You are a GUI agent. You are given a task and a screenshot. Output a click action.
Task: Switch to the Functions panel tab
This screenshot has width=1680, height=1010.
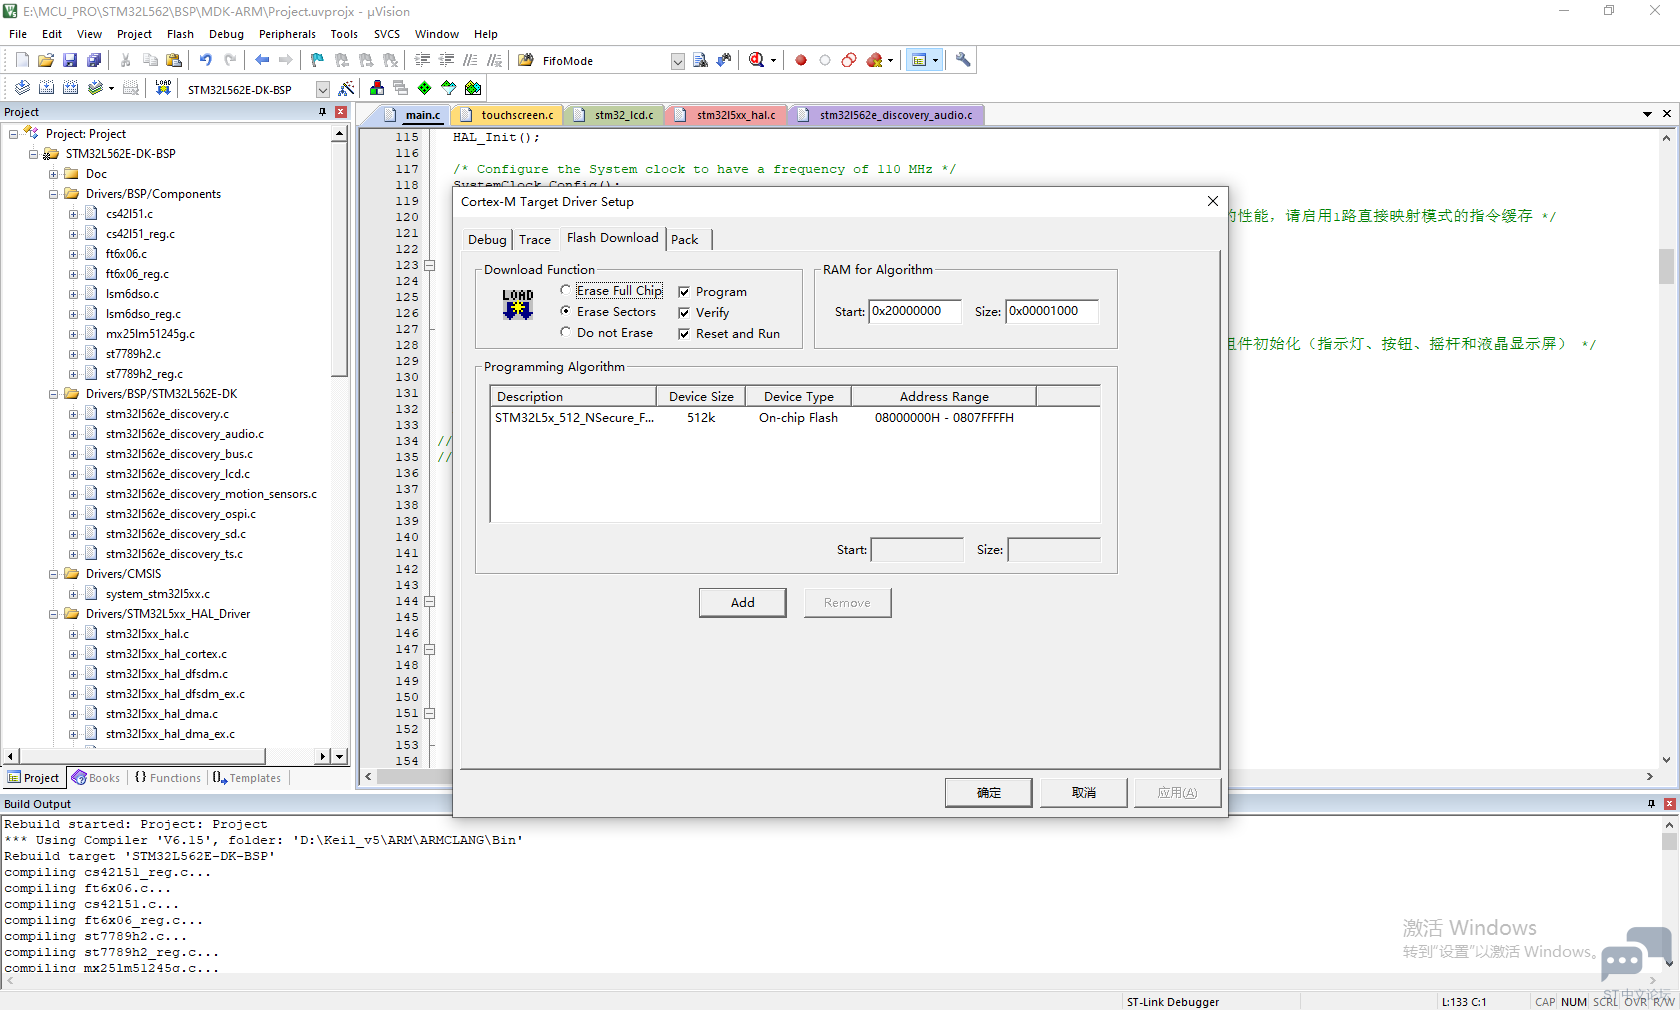(x=168, y=778)
